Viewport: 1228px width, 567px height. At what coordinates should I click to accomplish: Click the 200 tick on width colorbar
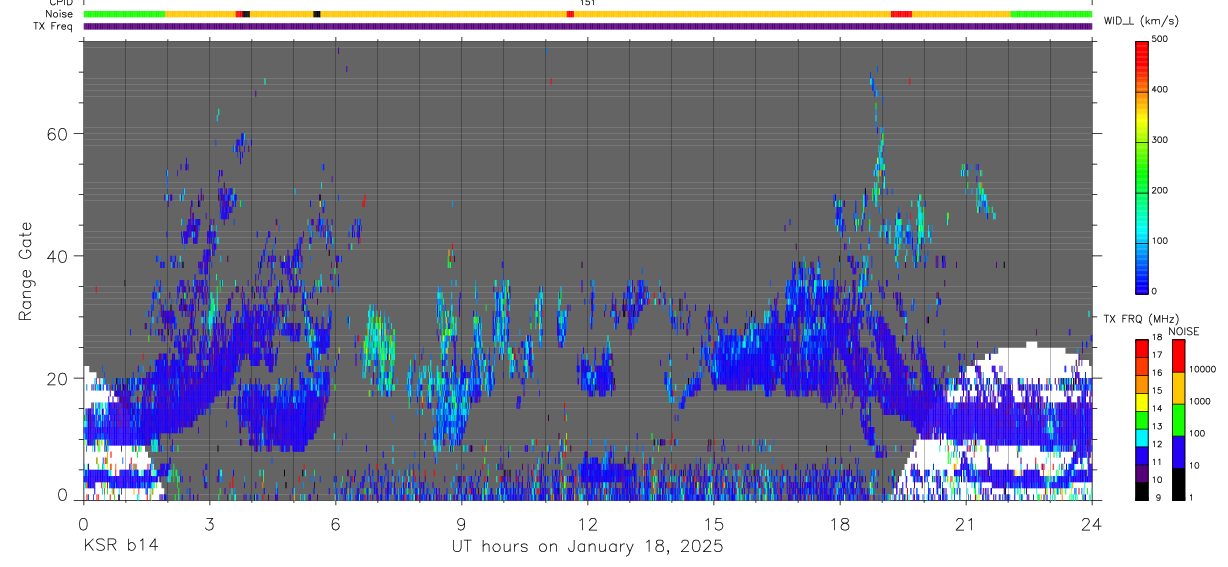(x=1161, y=191)
